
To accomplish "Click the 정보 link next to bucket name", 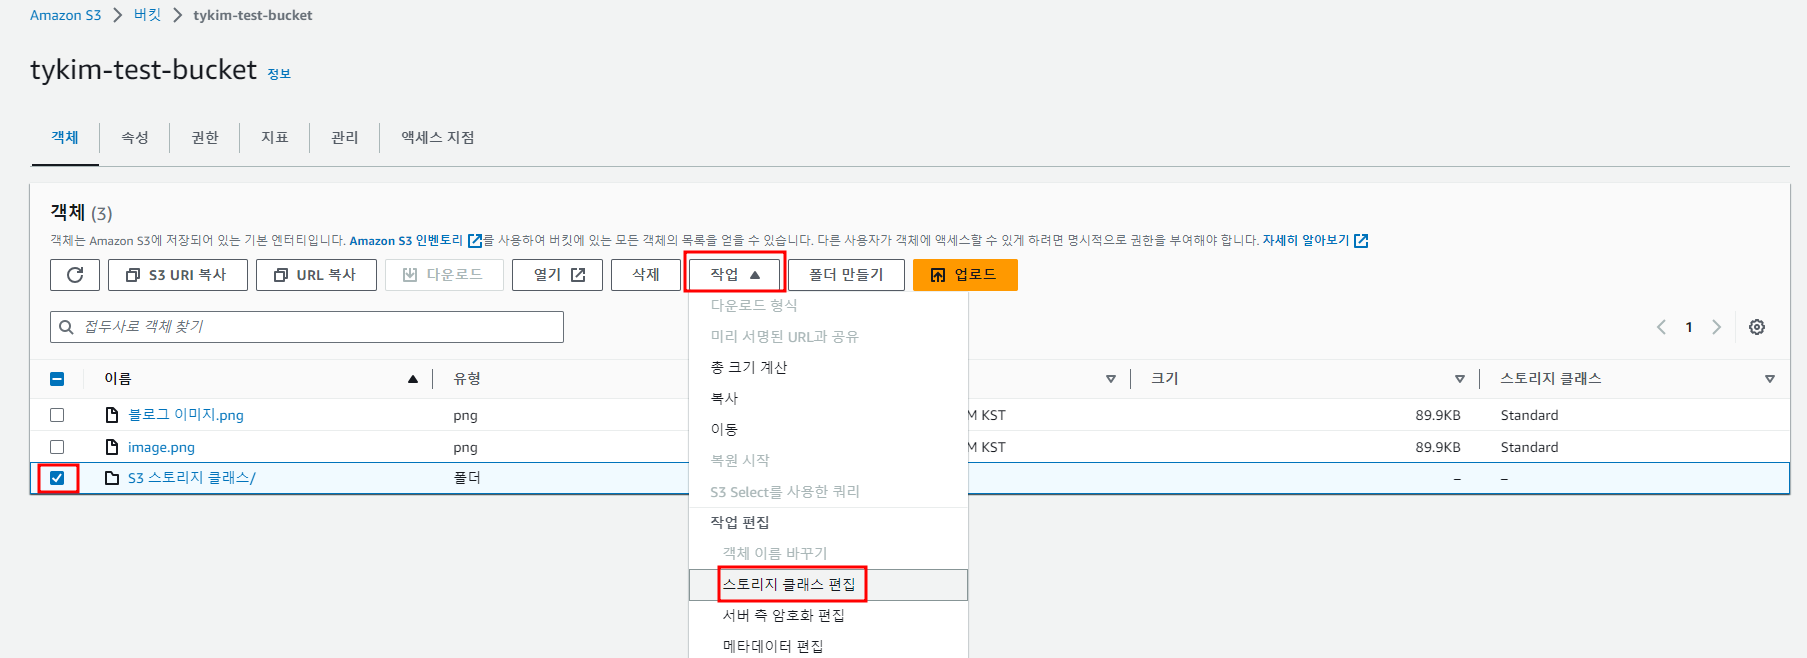I will [279, 74].
